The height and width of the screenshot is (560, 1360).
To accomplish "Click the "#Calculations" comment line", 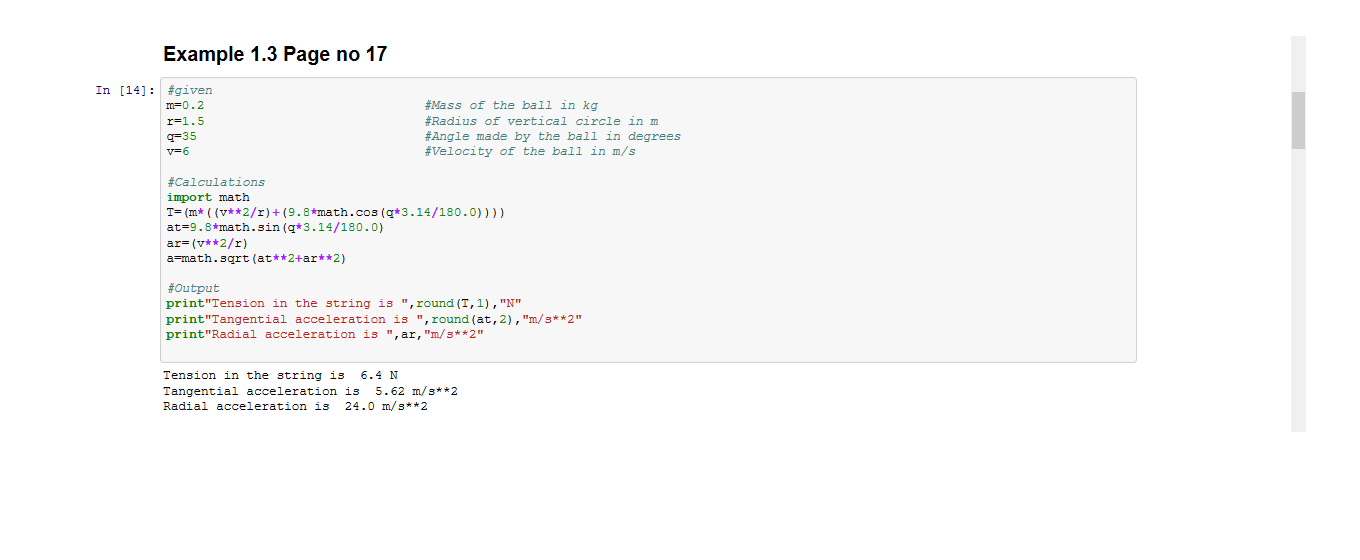I will click(x=216, y=182).
